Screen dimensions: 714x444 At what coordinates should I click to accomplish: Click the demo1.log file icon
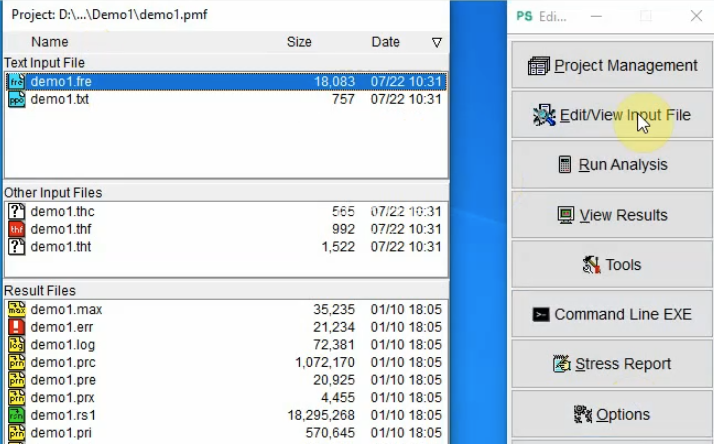pyautogui.click(x=16, y=345)
